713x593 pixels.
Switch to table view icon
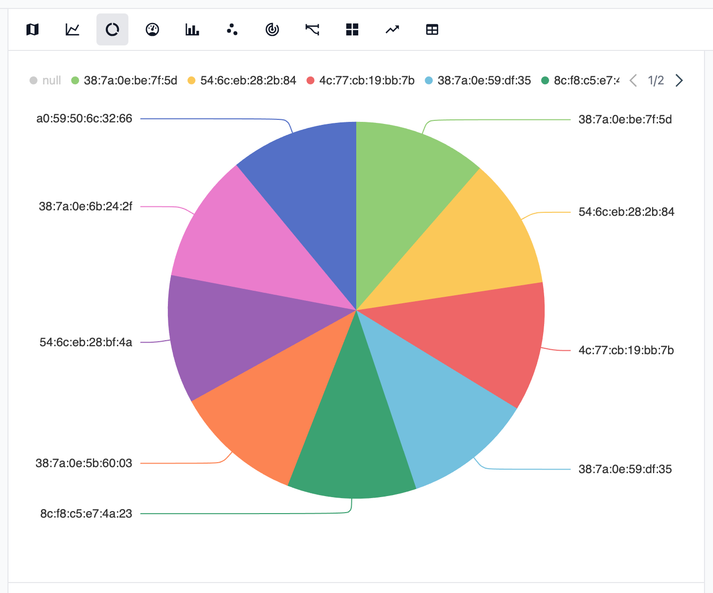coord(432,30)
